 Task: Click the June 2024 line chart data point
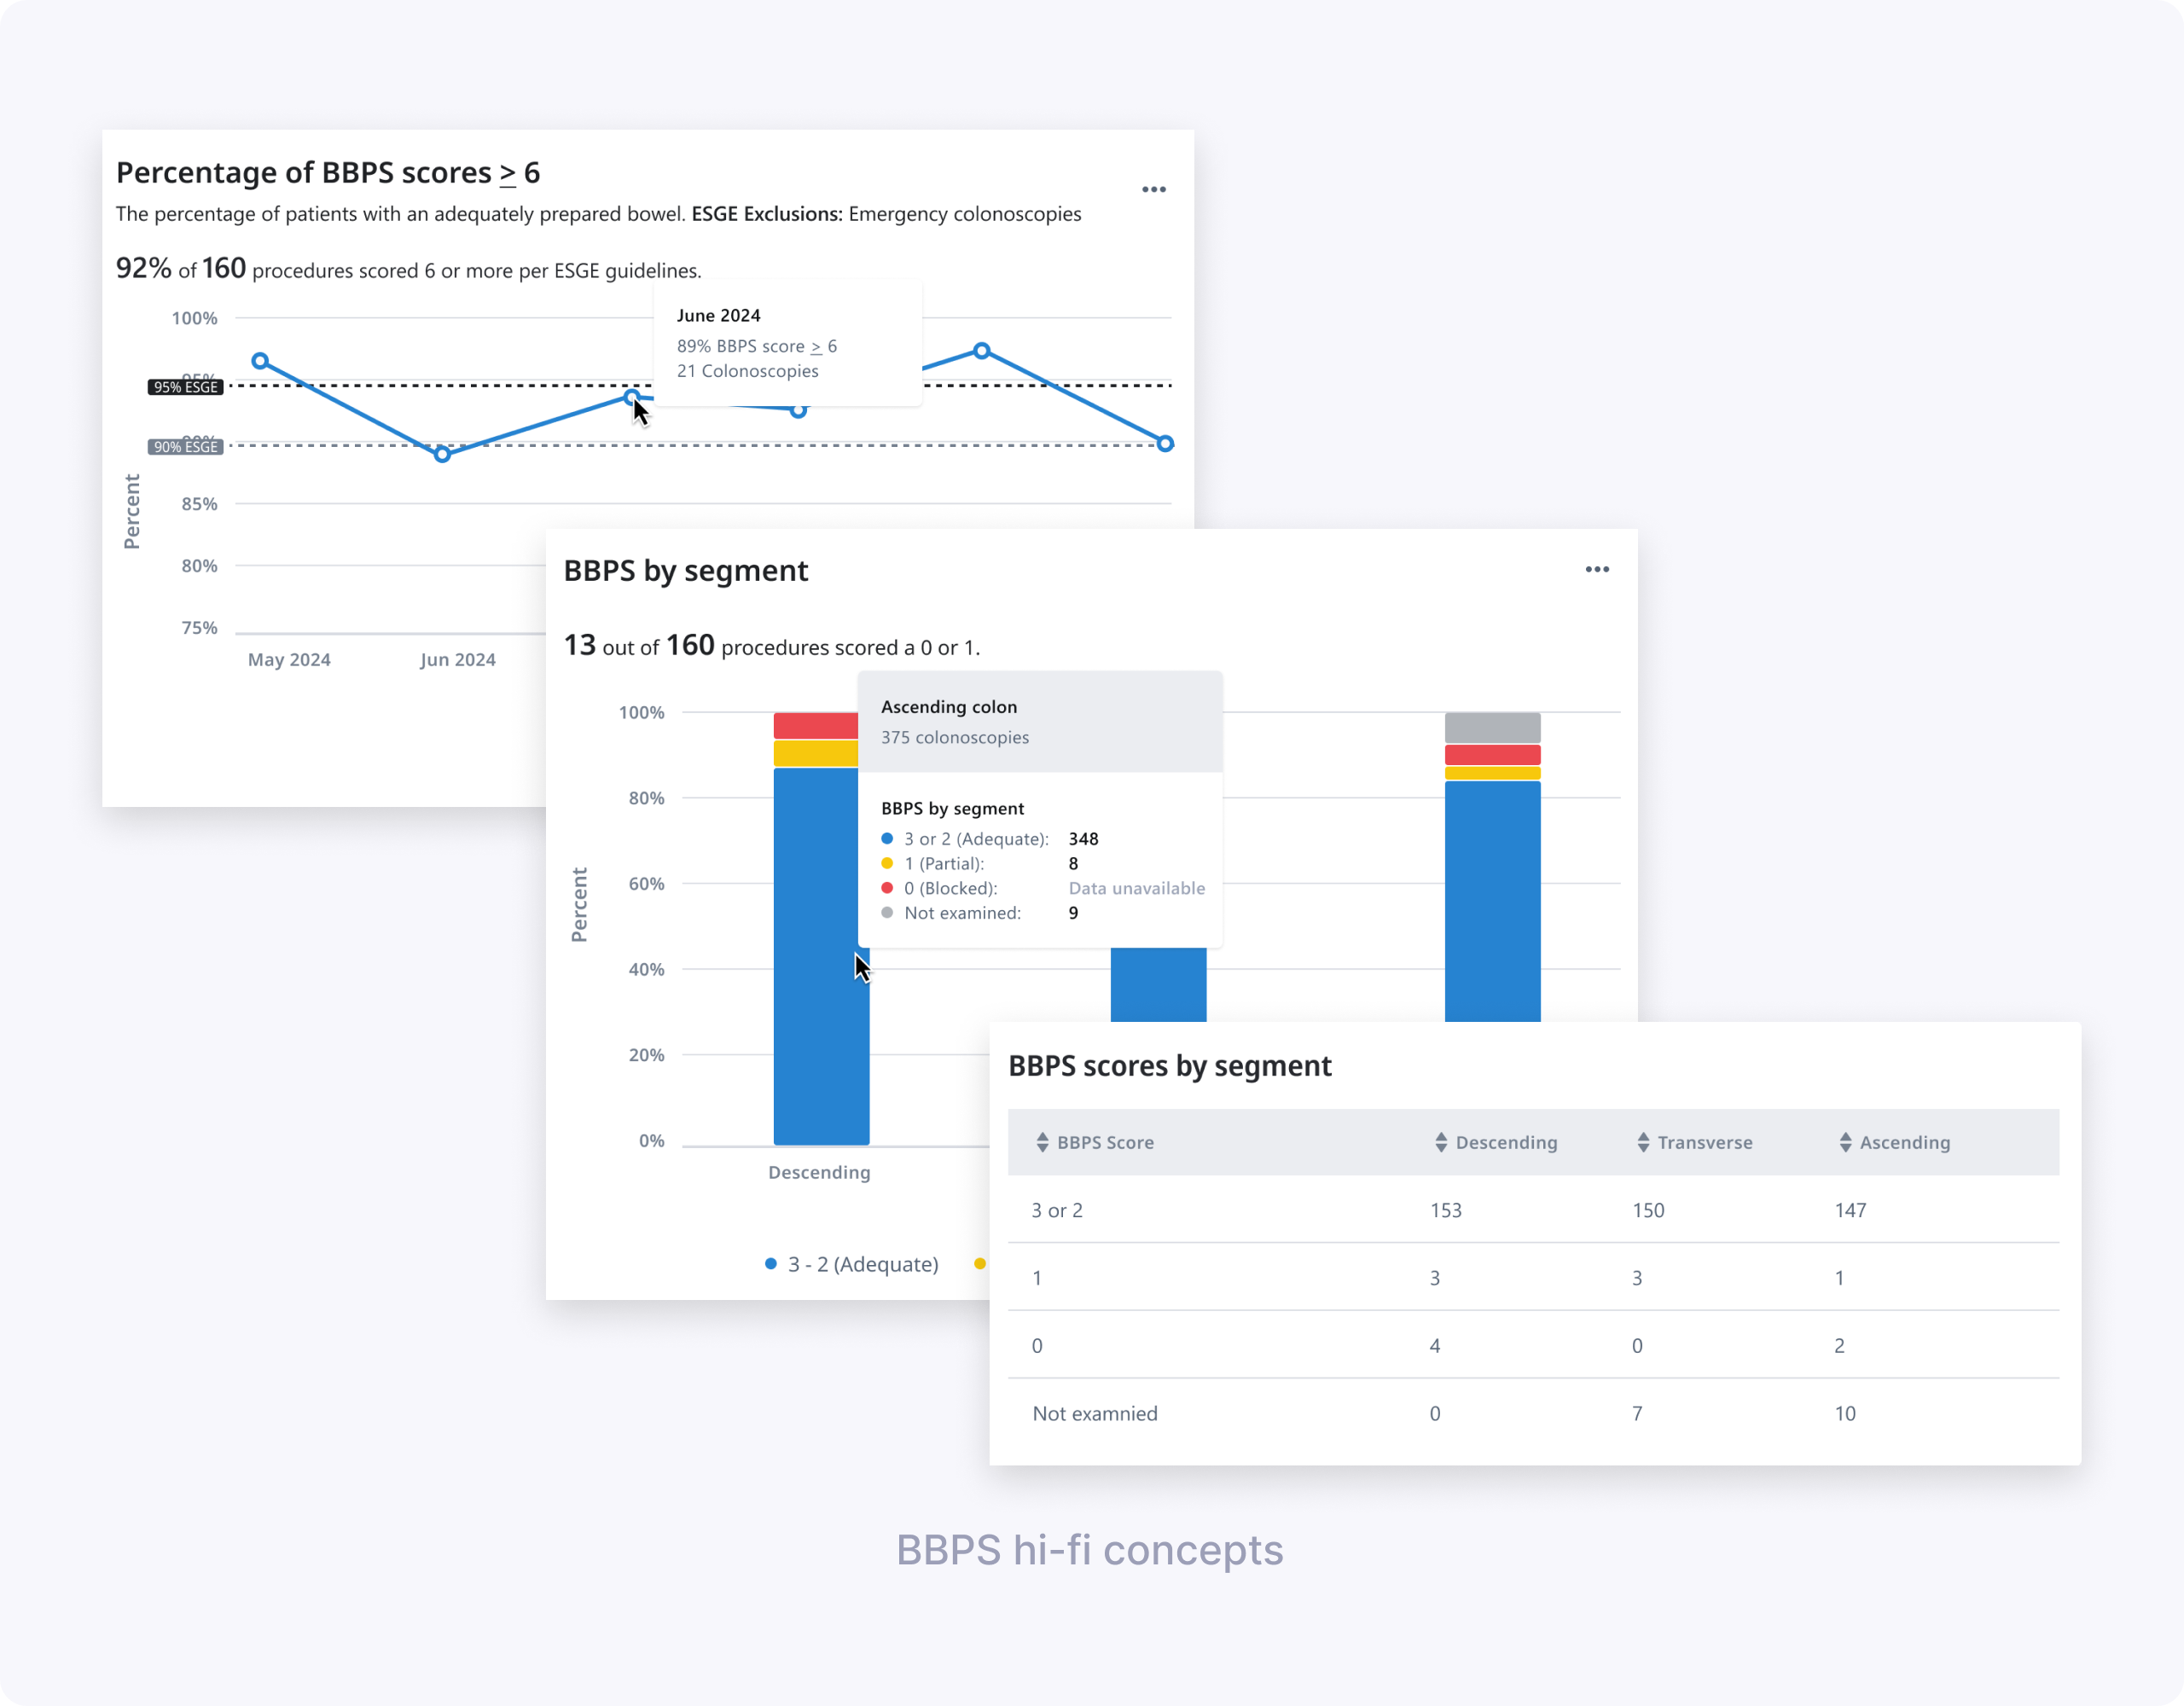[632, 398]
